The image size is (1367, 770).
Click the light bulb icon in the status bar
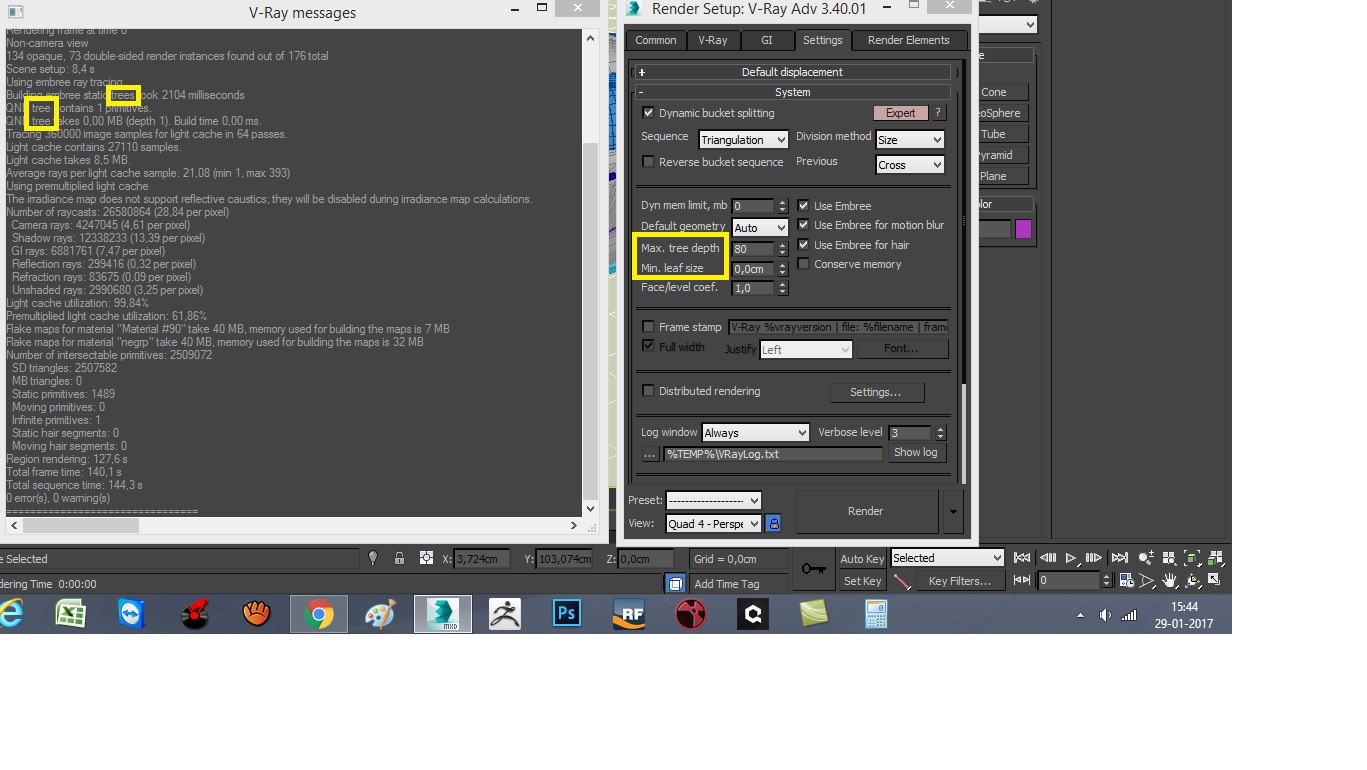pyautogui.click(x=373, y=559)
